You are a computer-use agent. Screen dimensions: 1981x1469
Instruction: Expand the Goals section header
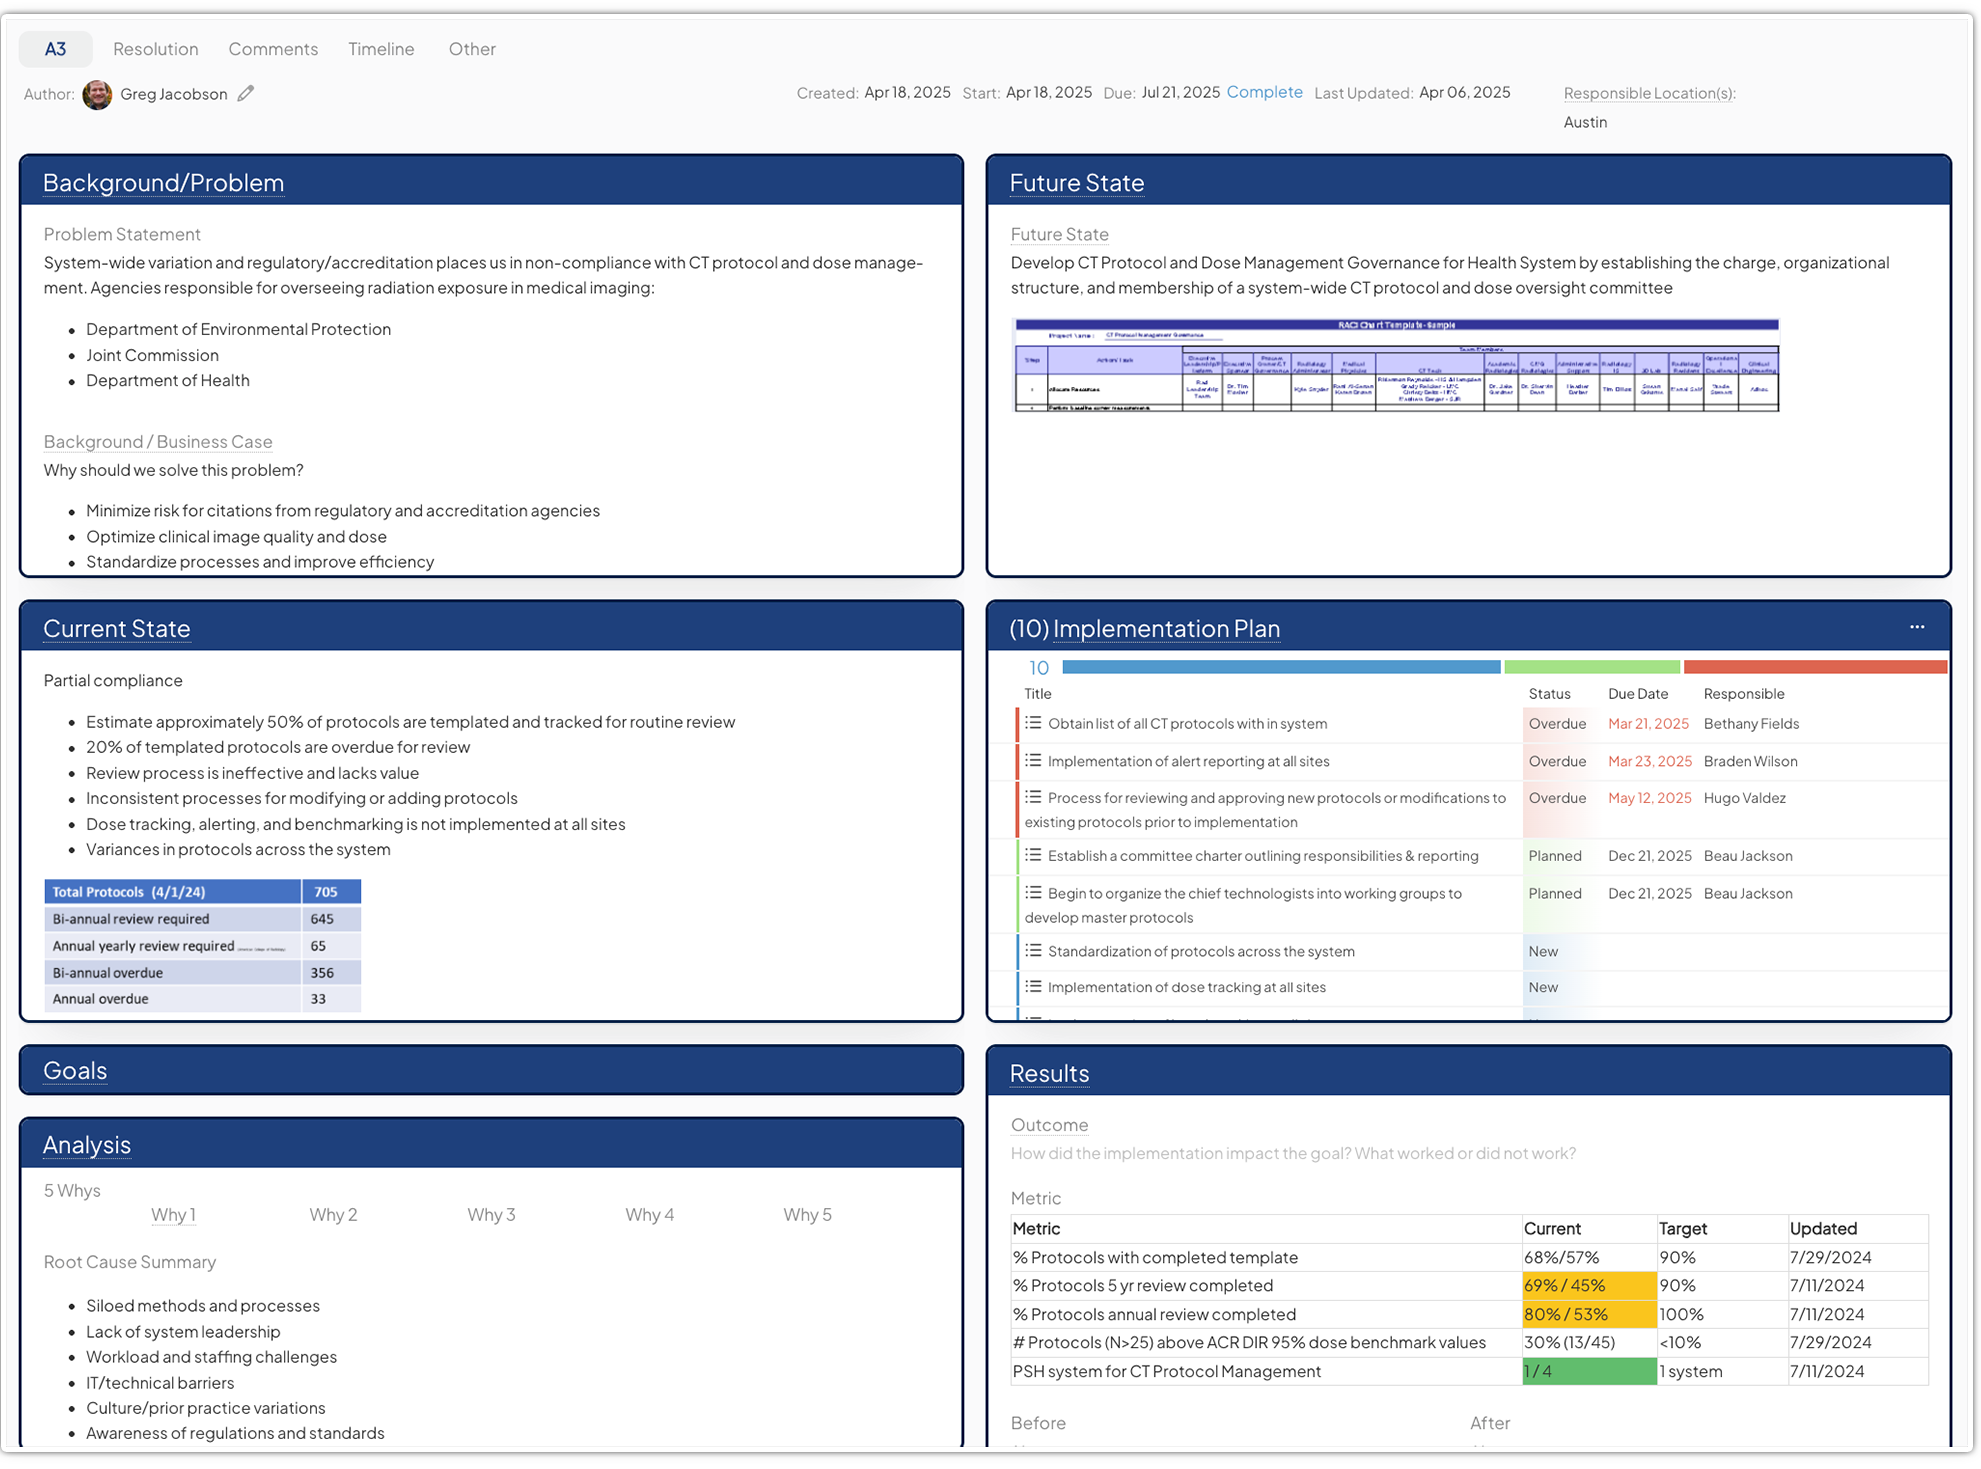75,1071
